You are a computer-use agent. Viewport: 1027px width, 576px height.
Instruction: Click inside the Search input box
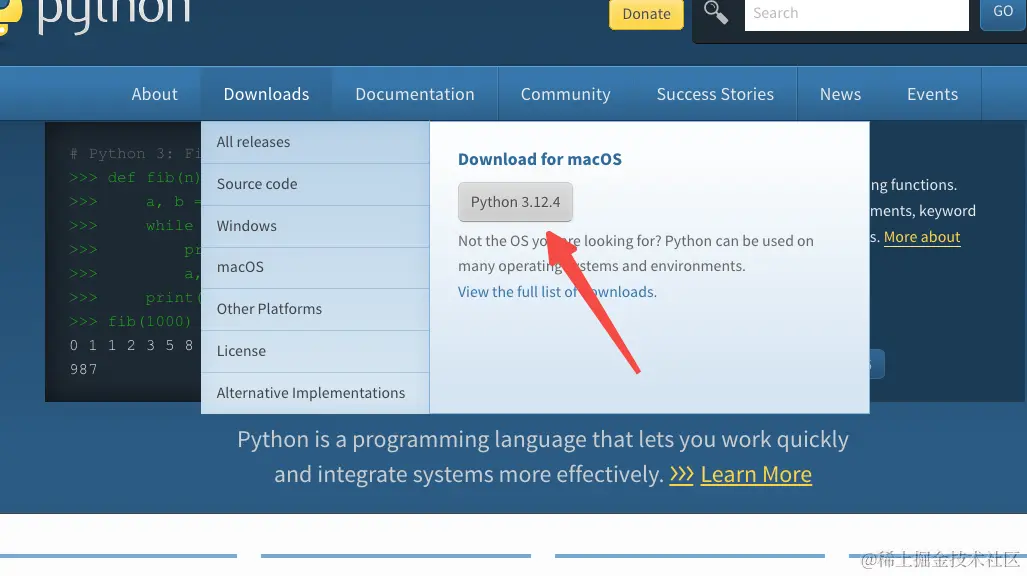click(855, 13)
